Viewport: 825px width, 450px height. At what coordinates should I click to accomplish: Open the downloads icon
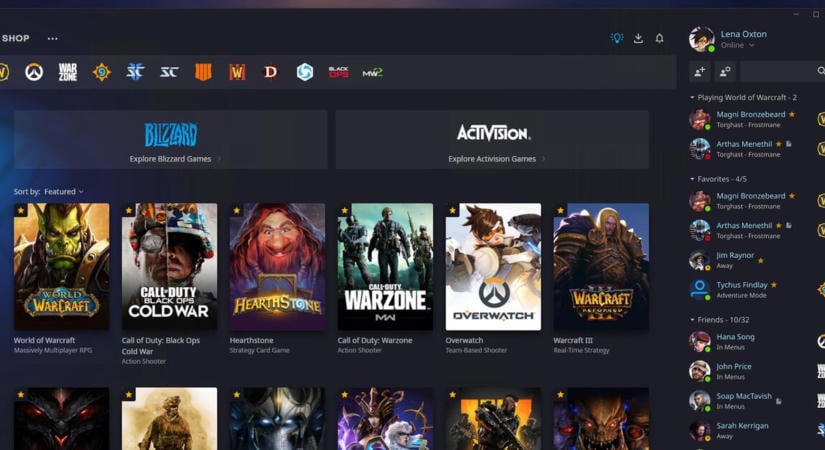[638, 38]
